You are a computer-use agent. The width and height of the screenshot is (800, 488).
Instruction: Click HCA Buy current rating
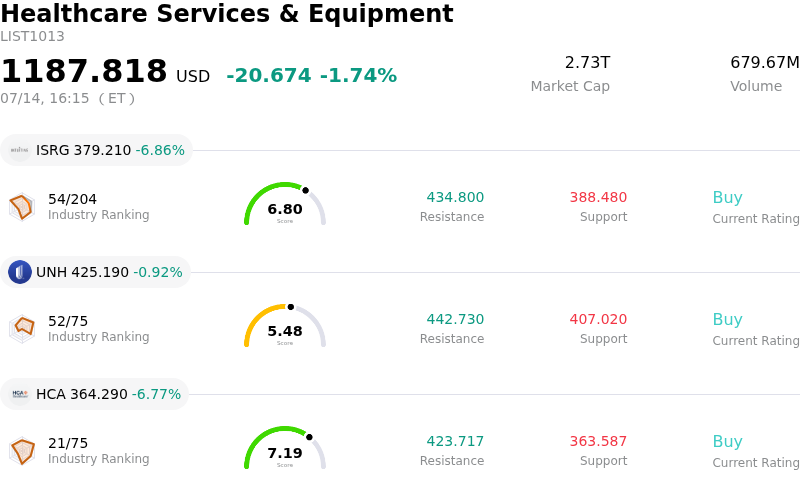pyautogui.click(x=728, y=442)
